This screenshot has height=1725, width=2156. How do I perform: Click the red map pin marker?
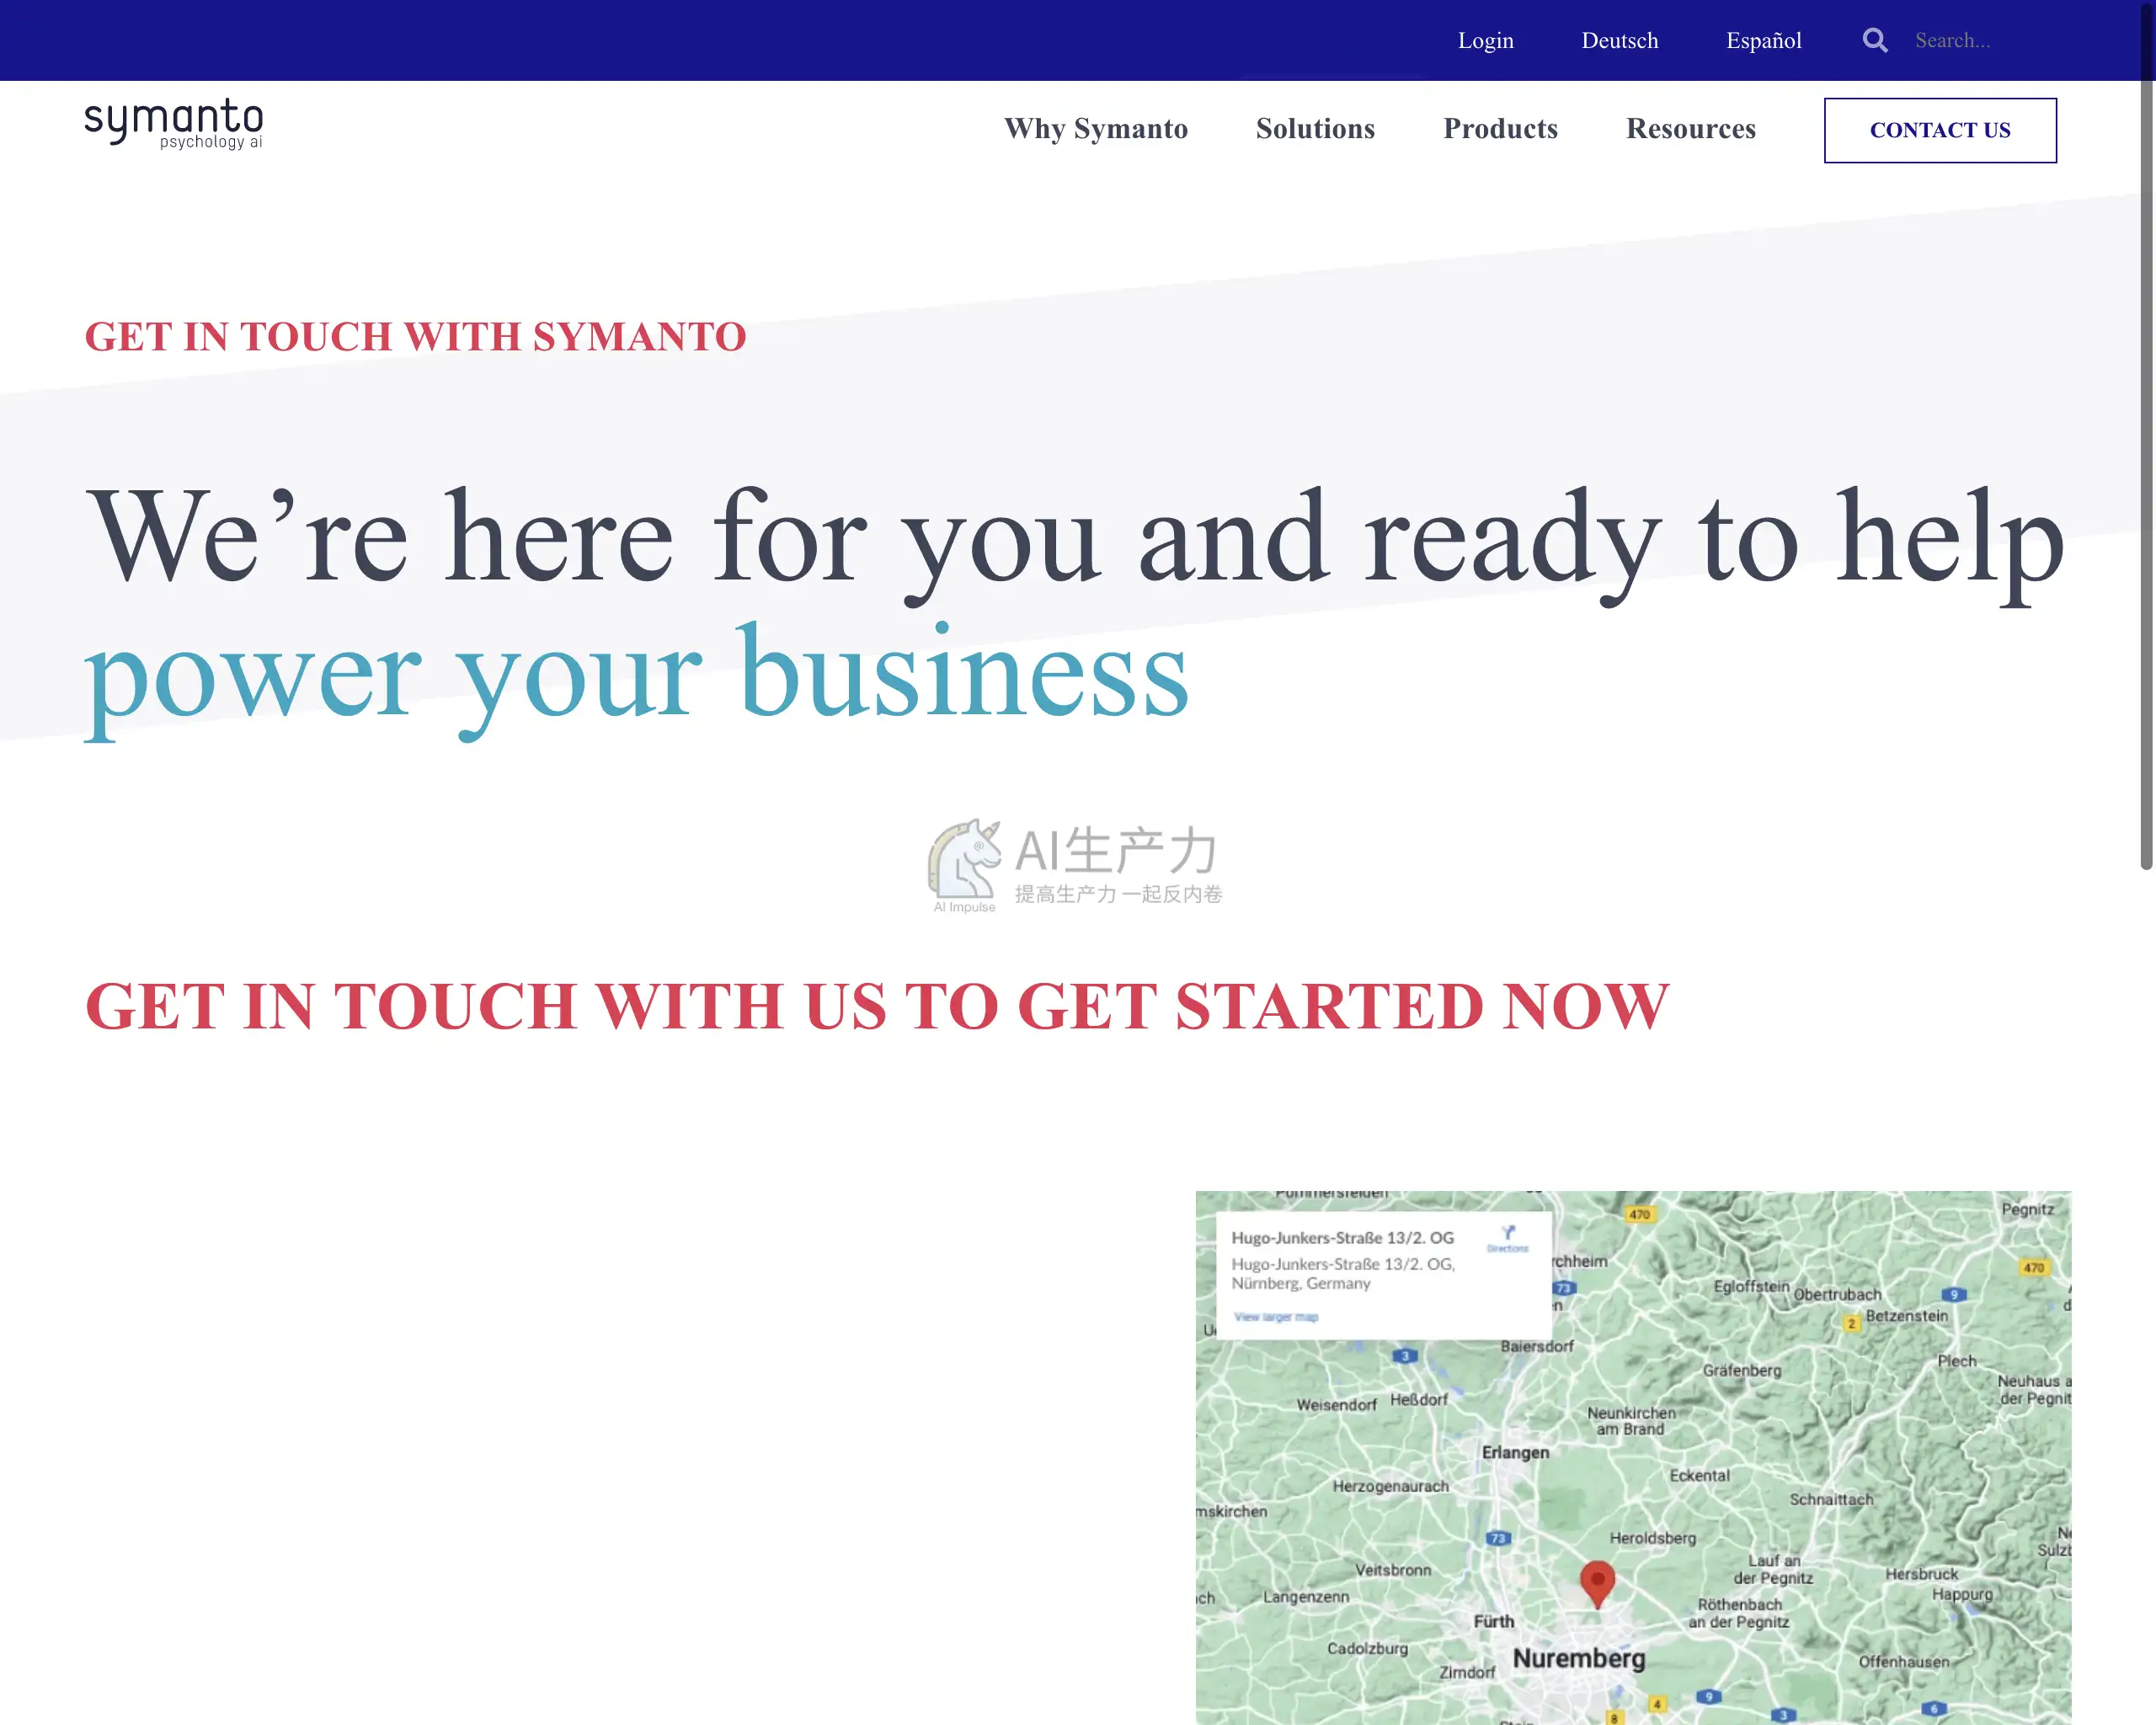tap(1597, 1584)
